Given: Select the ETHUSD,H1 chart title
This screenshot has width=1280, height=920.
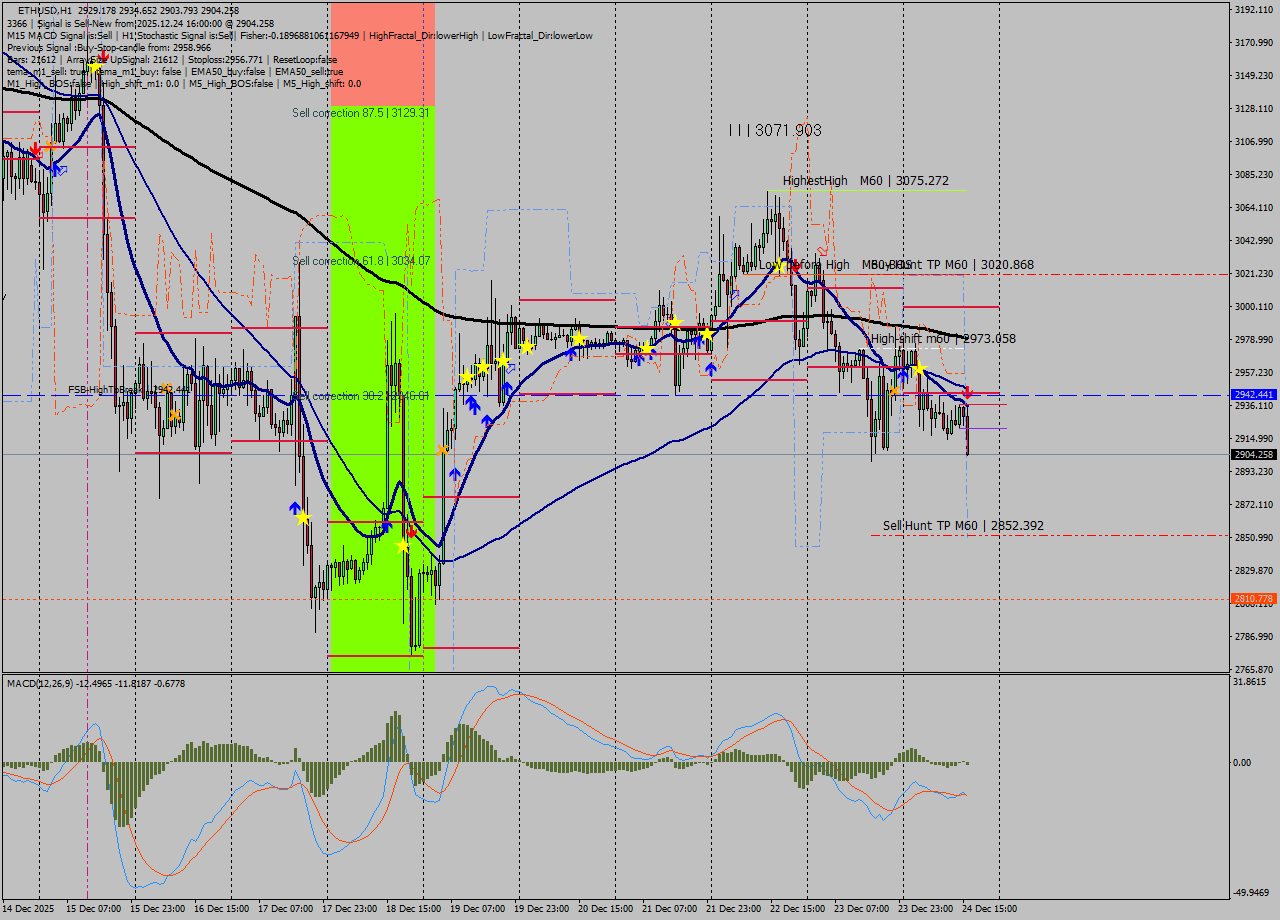Looking at the screenshot, I should pyautogui.click(x=40, y=7).
